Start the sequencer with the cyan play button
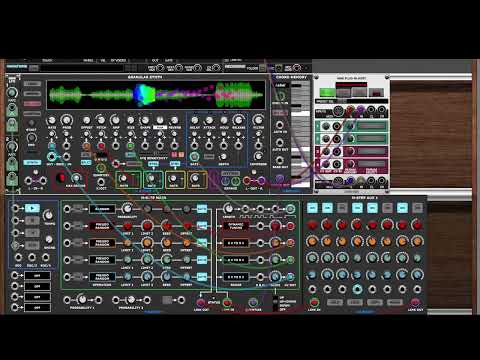480x360 pixels. coord(32,208)
